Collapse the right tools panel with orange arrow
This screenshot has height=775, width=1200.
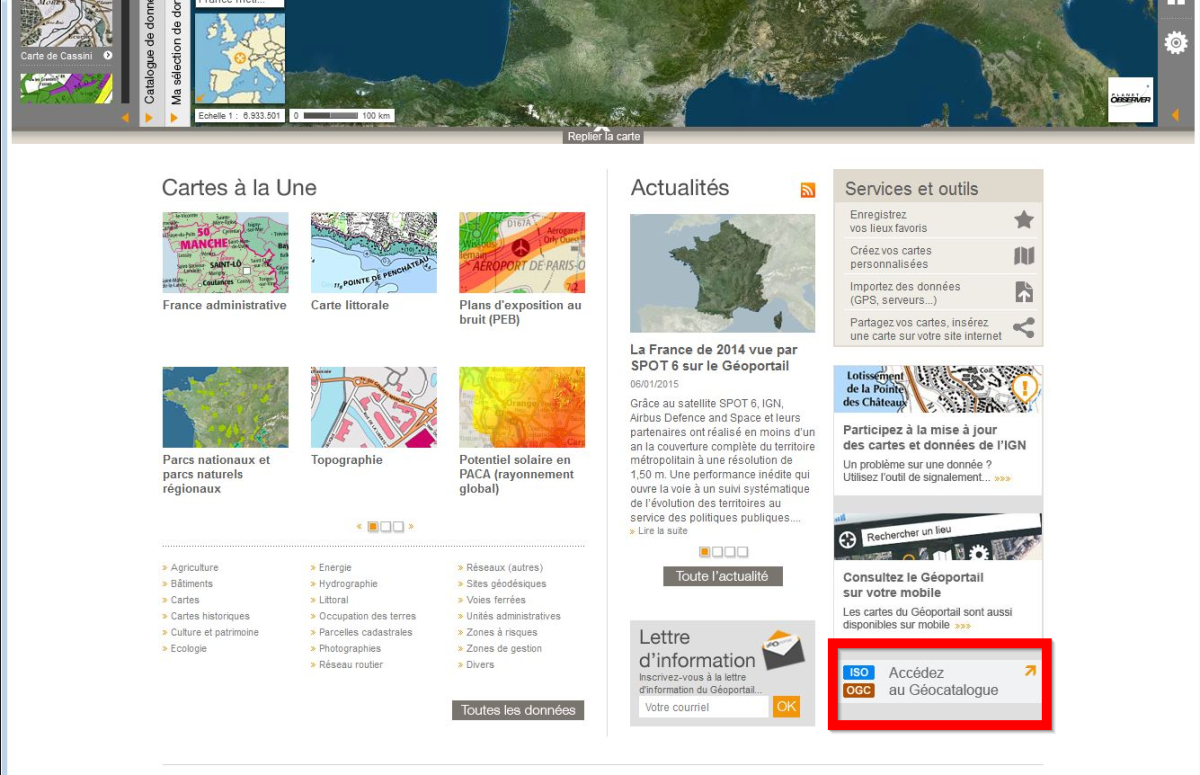1174,116
